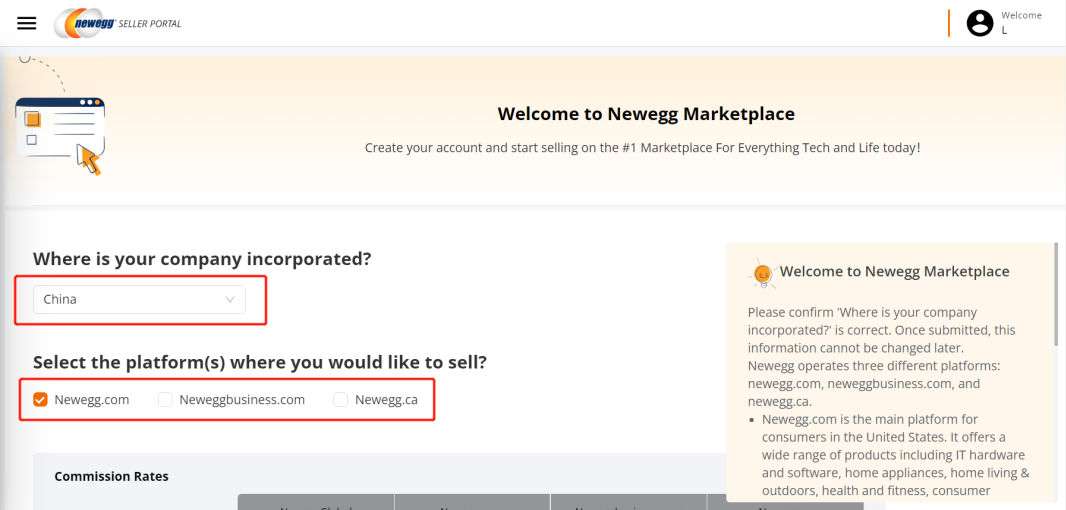Click the 'SELLER PORTAL' text beside the logo
This screenshot has height=510, width=1066.
(x=150, y=24)
